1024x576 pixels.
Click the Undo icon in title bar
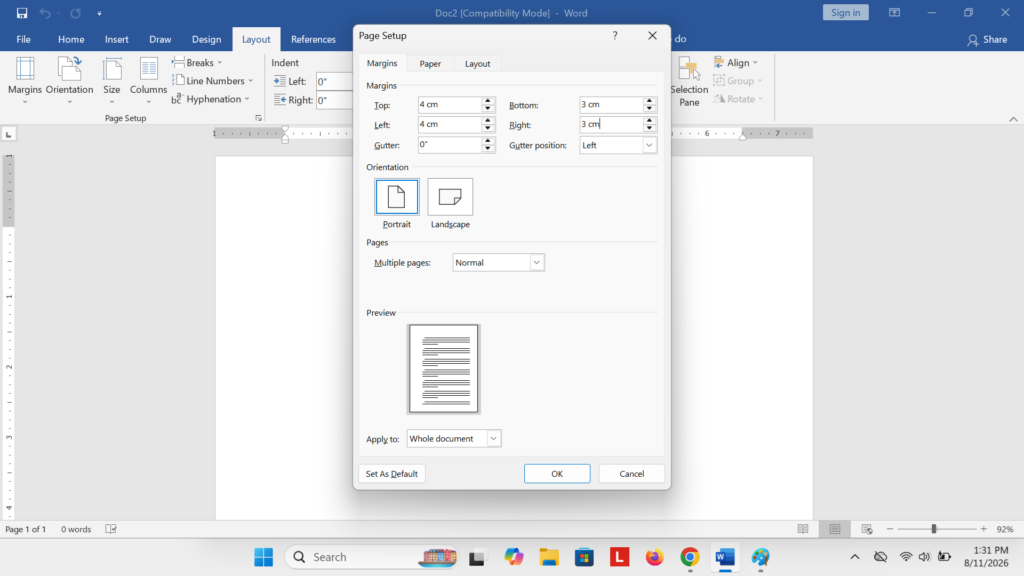tap(44, 13)
